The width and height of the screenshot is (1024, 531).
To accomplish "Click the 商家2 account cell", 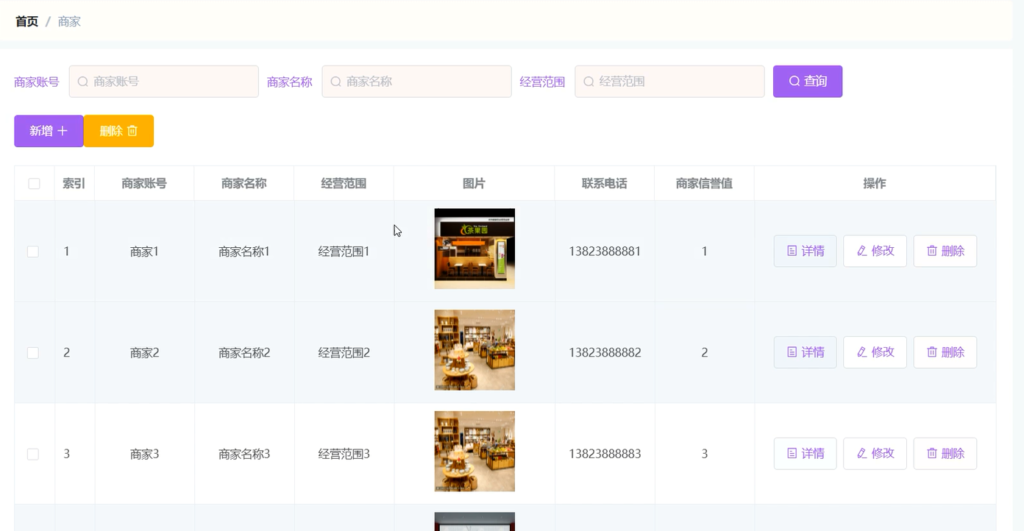I will click(x=144, y=353).
